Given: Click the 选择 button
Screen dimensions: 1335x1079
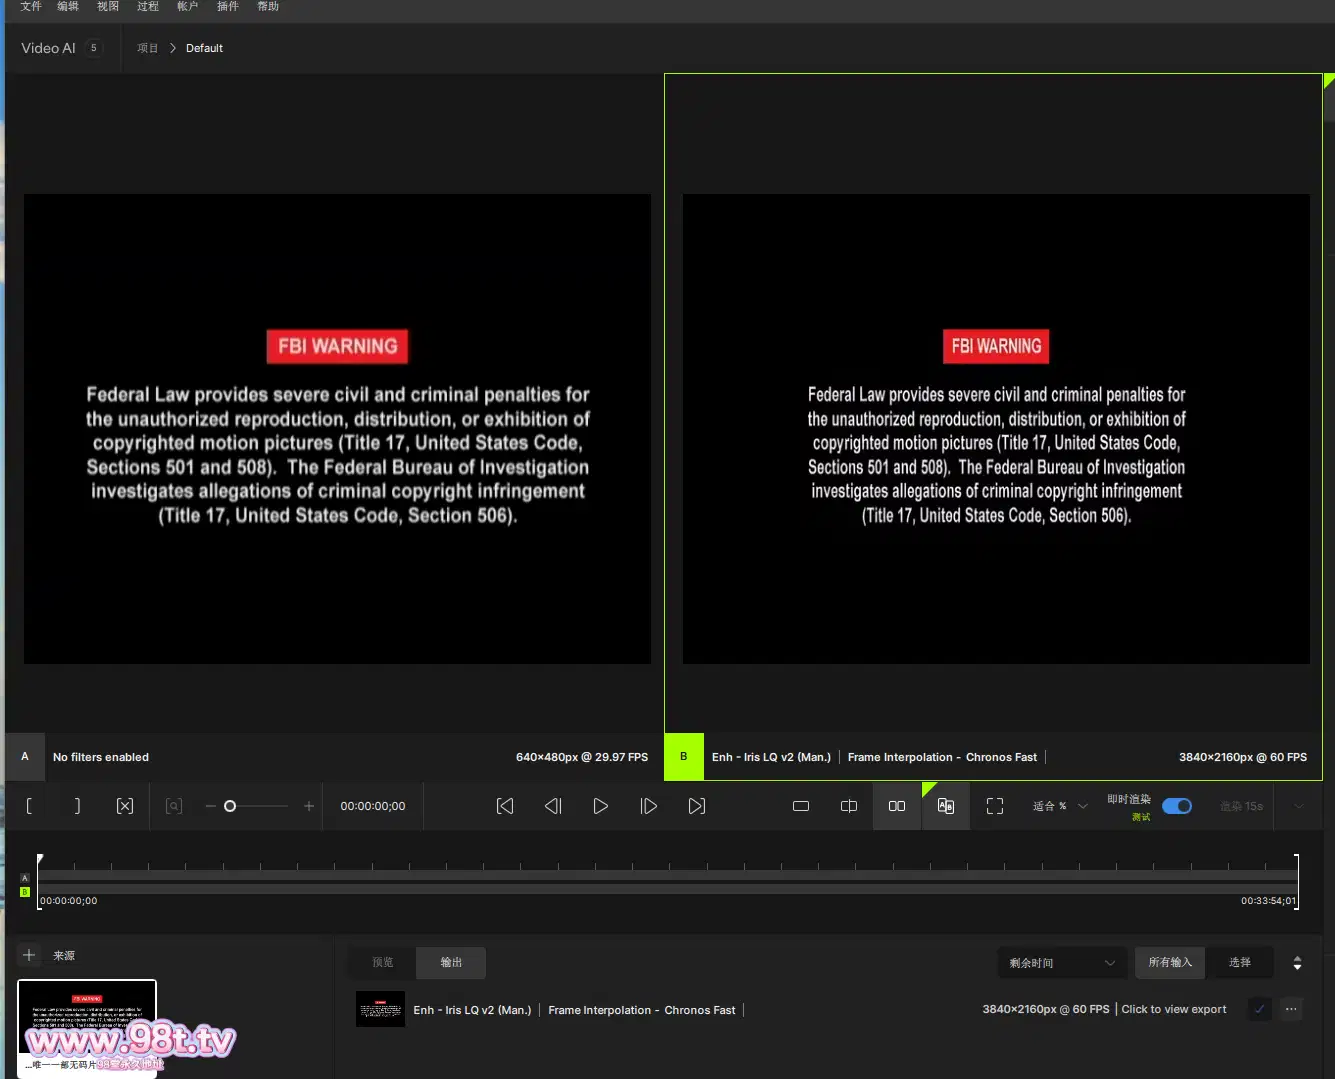Looking at the screenshot, I should click(x=1240, y=962).
